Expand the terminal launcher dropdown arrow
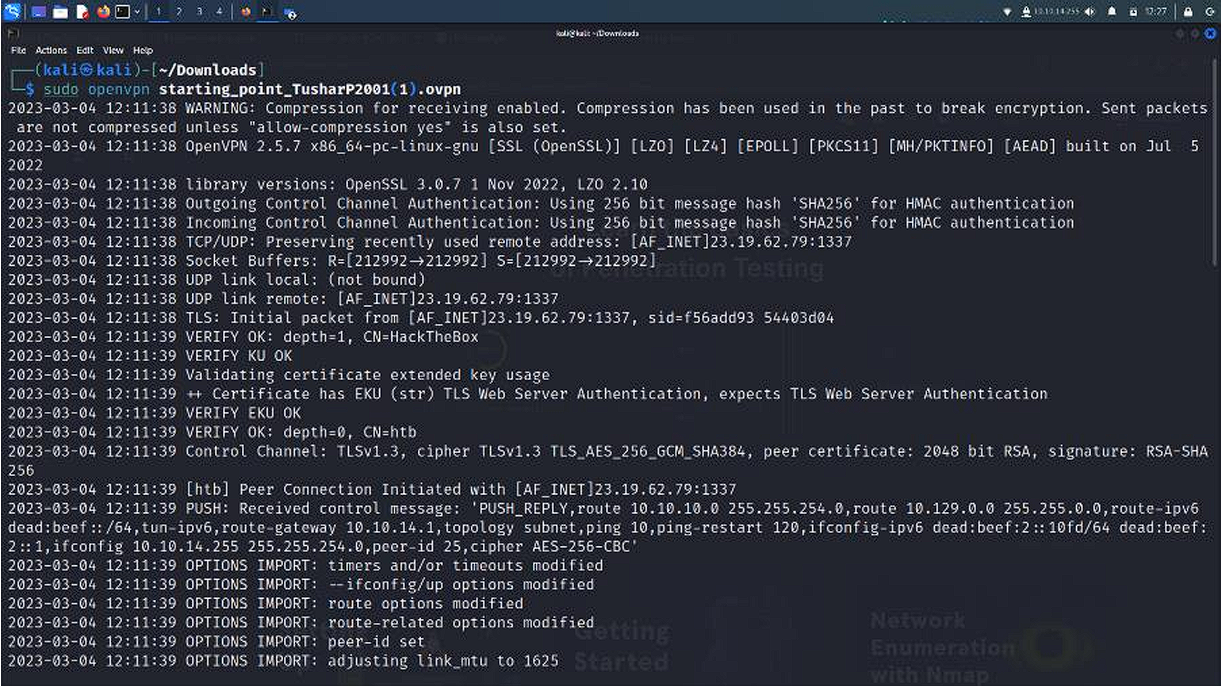1221x686 pixels. click(x=139, y=12)
